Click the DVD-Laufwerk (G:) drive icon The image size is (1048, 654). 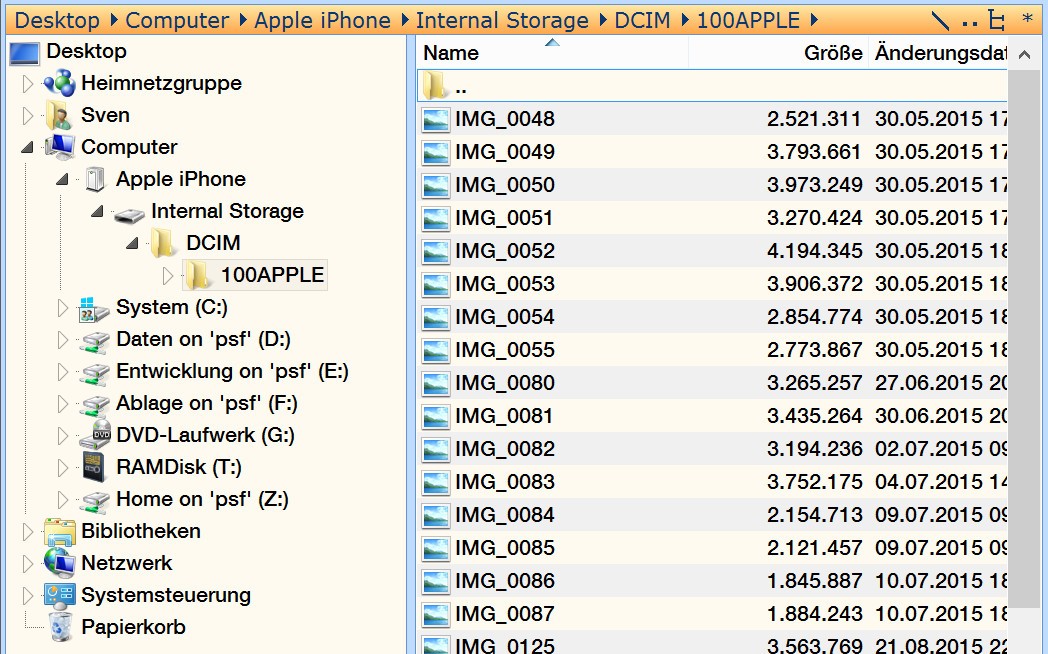click(x=95, y=435)
